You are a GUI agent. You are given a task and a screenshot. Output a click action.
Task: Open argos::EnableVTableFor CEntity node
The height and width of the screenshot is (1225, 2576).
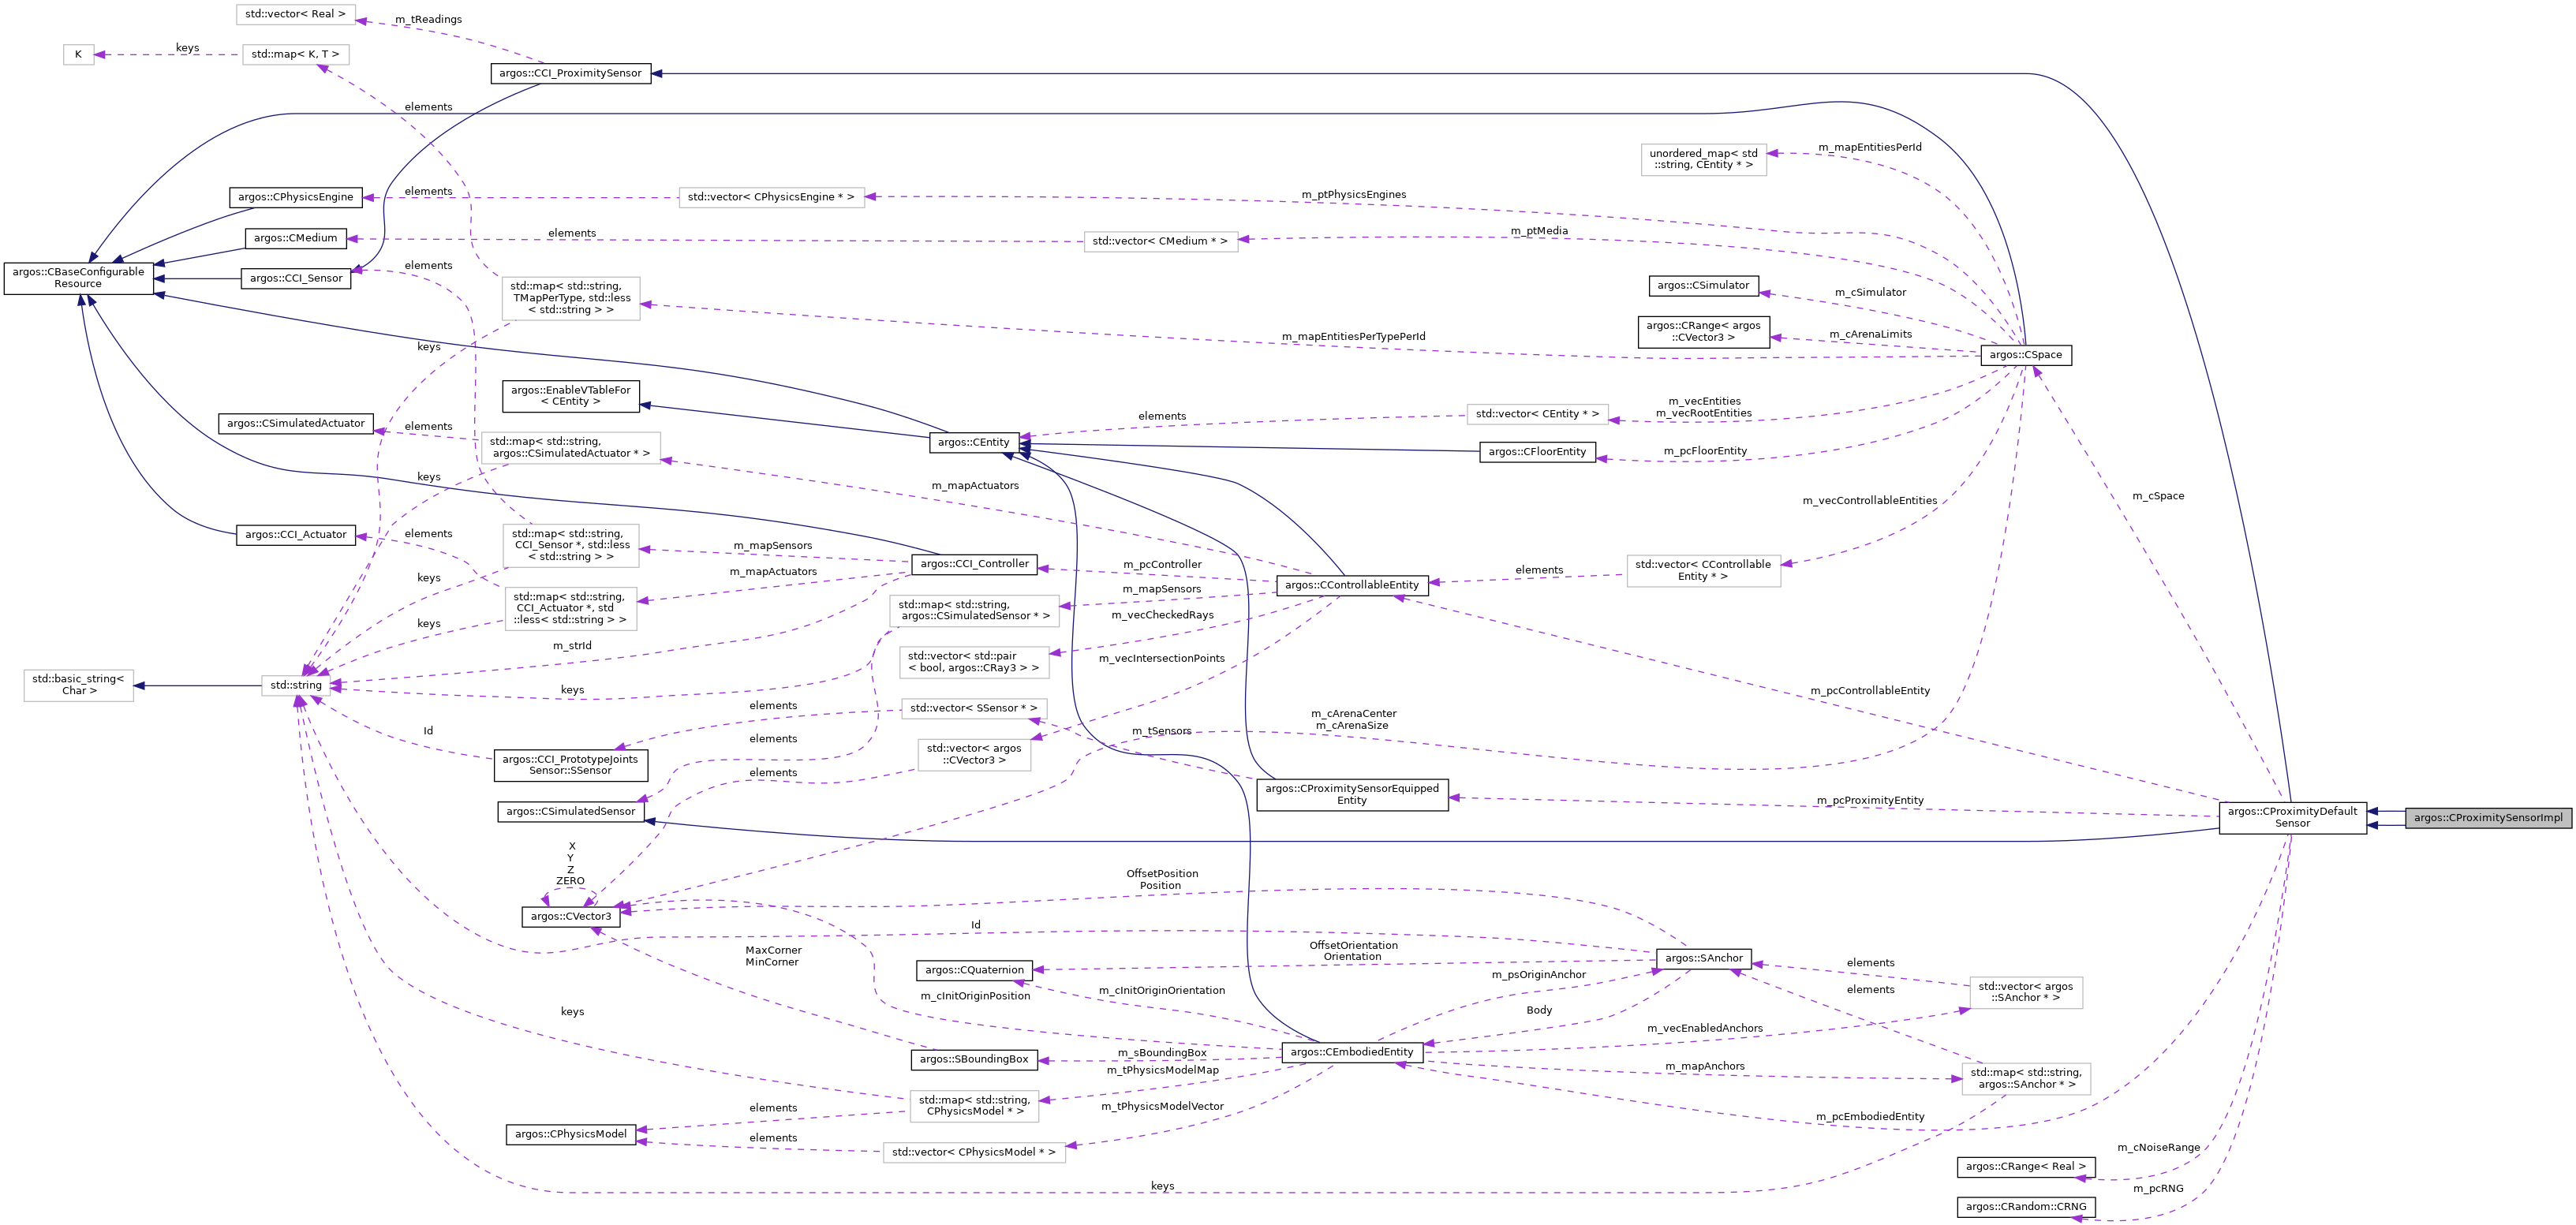[571, 396]
